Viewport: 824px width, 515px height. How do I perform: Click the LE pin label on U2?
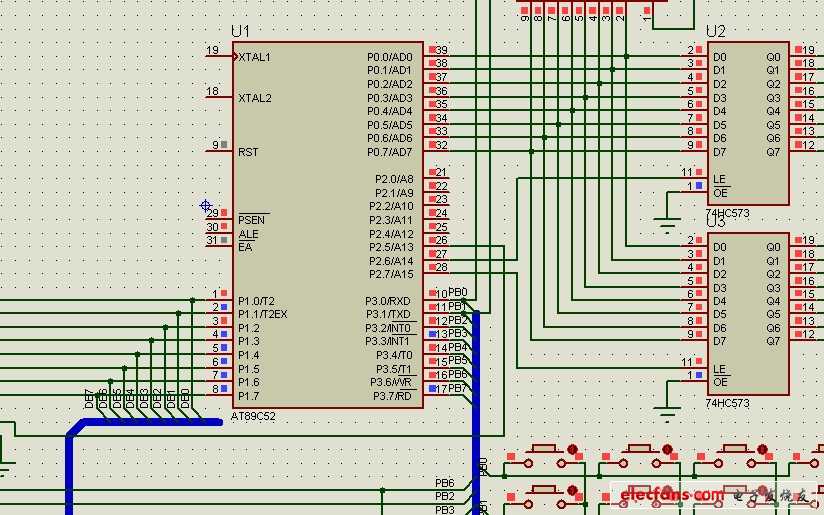(x=719, y=180)
